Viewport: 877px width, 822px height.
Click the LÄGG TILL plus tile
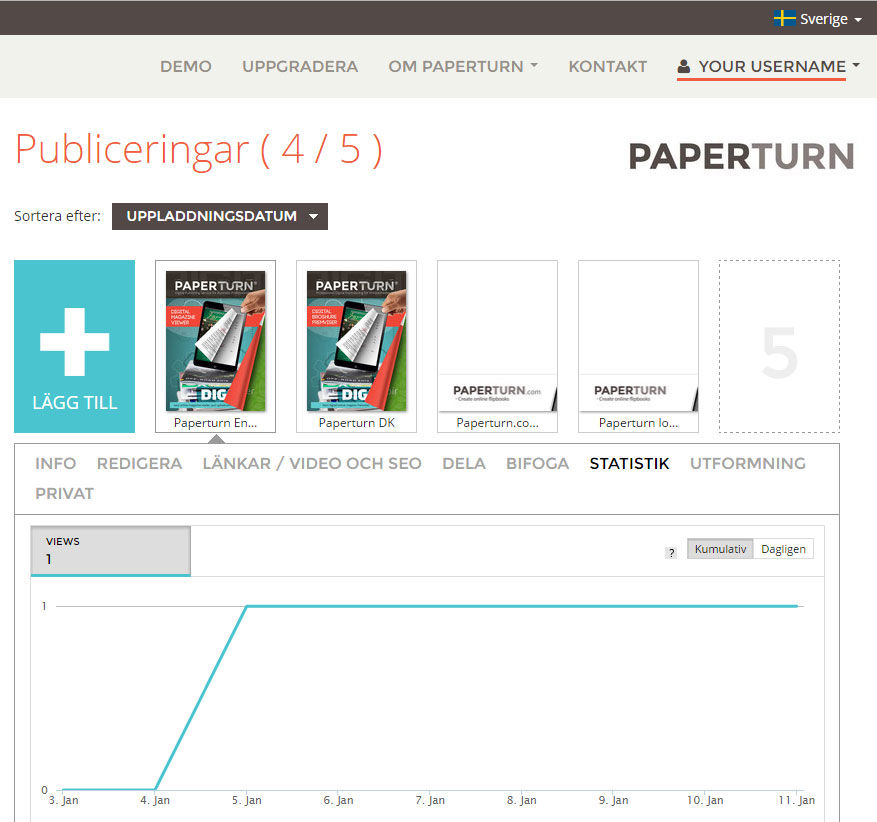(x=74, y=346)
